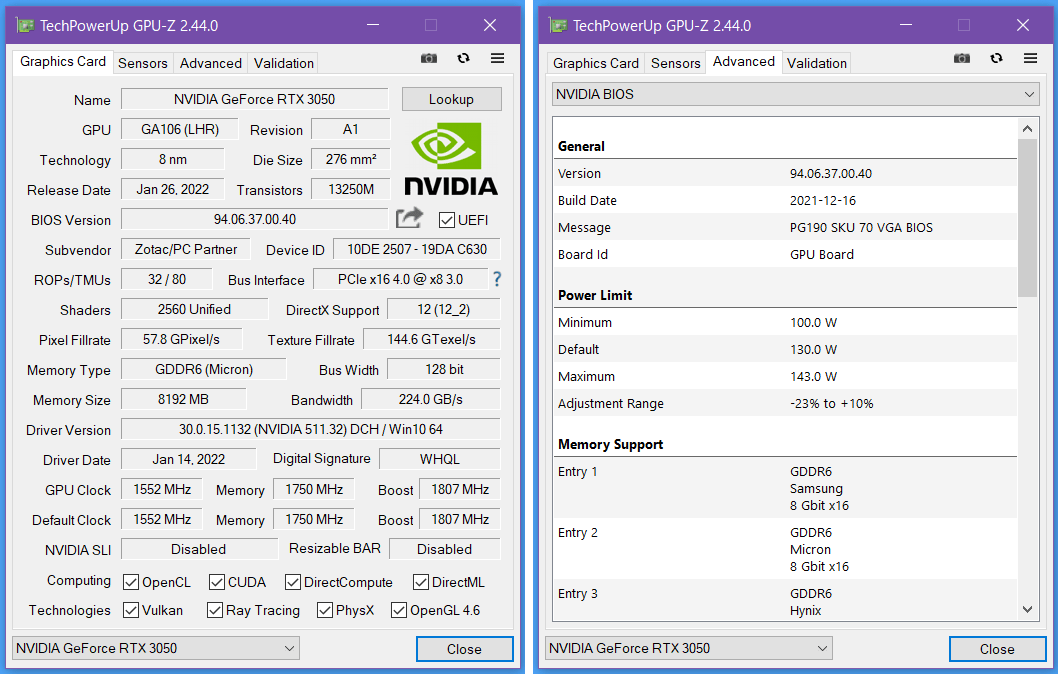Toggle the UEFI checkbox

coord(447,220)
